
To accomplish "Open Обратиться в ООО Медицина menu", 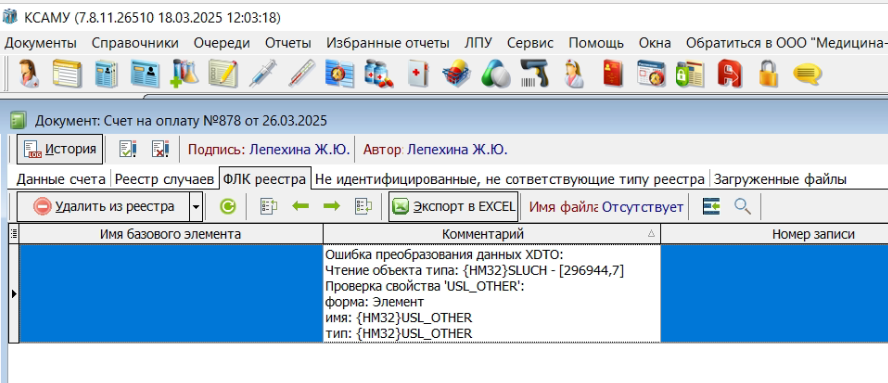I will point(786,43).
